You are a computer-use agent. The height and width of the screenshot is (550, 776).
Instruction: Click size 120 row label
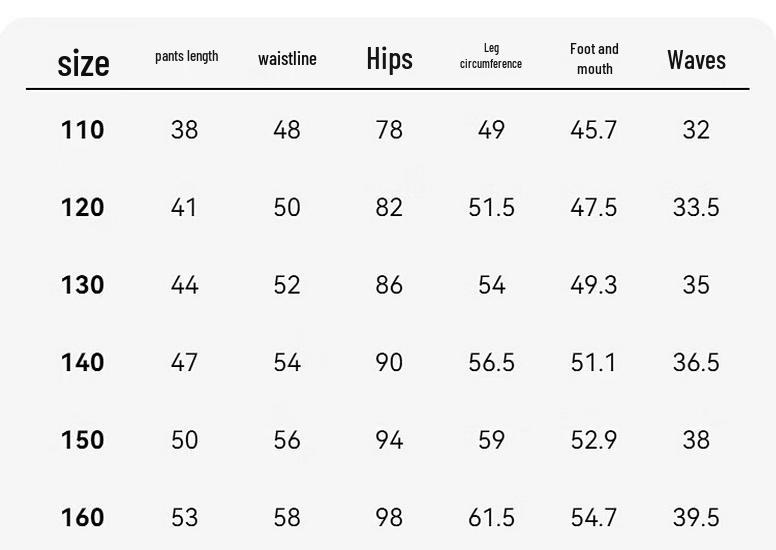coord(83,207)
